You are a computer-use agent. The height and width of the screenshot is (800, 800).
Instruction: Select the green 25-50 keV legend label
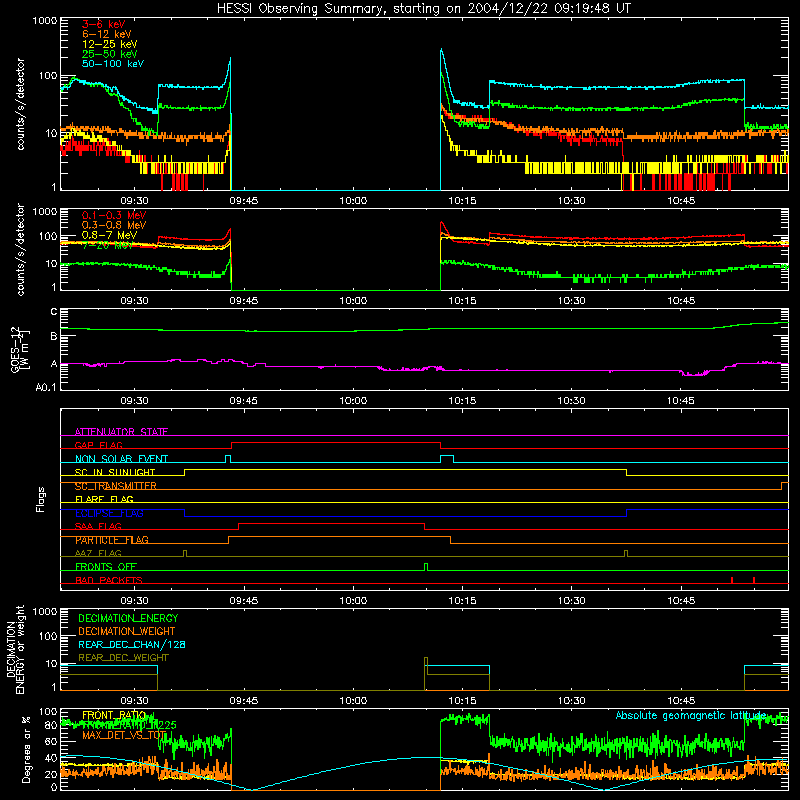click(x=109, y=54)
